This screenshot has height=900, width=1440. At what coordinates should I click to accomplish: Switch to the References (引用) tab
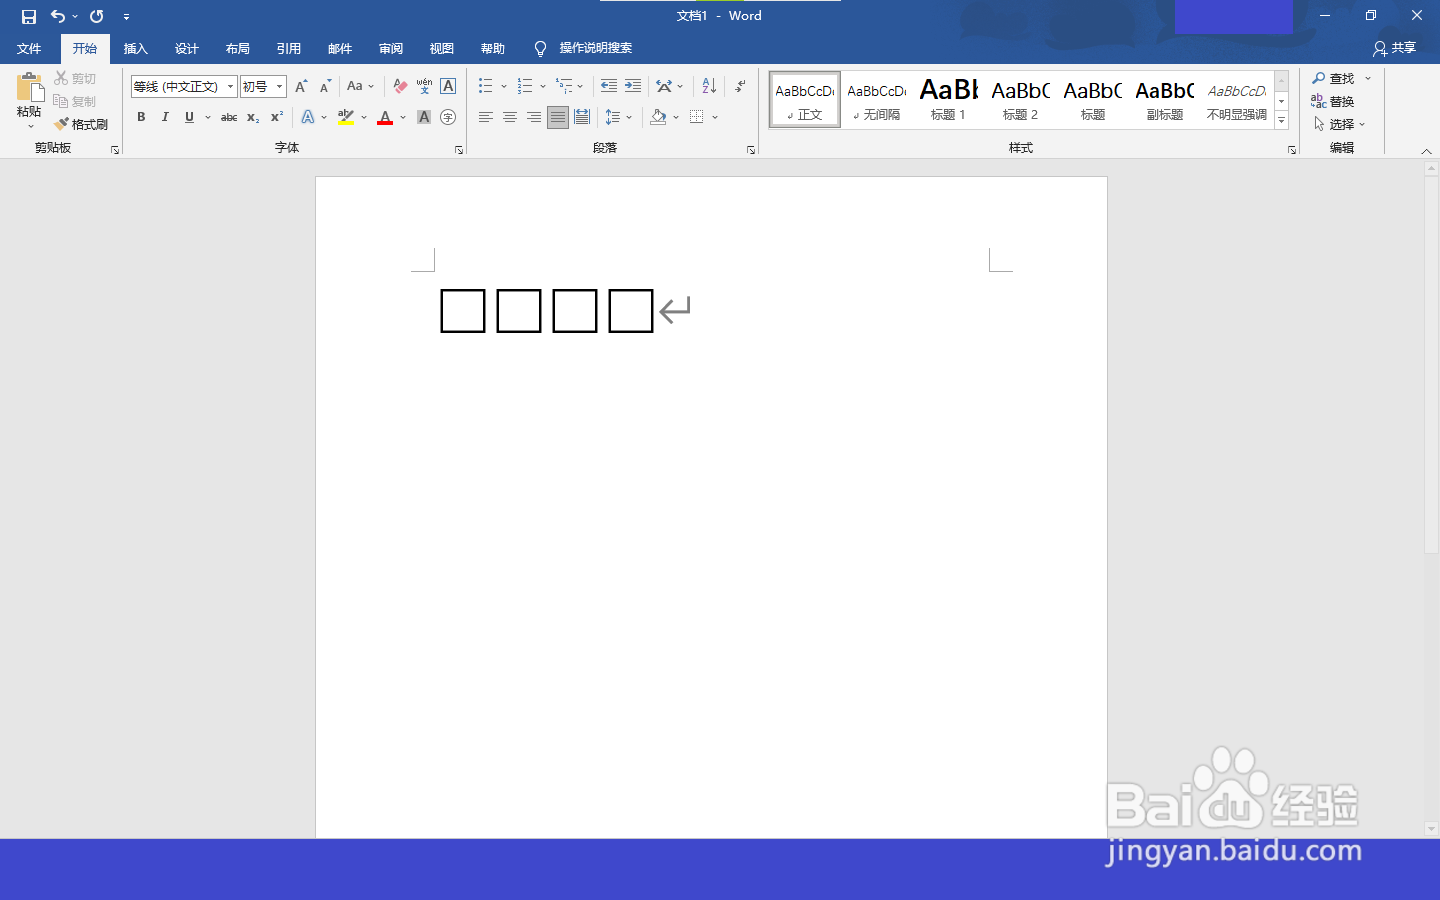(x=289, y=48)
